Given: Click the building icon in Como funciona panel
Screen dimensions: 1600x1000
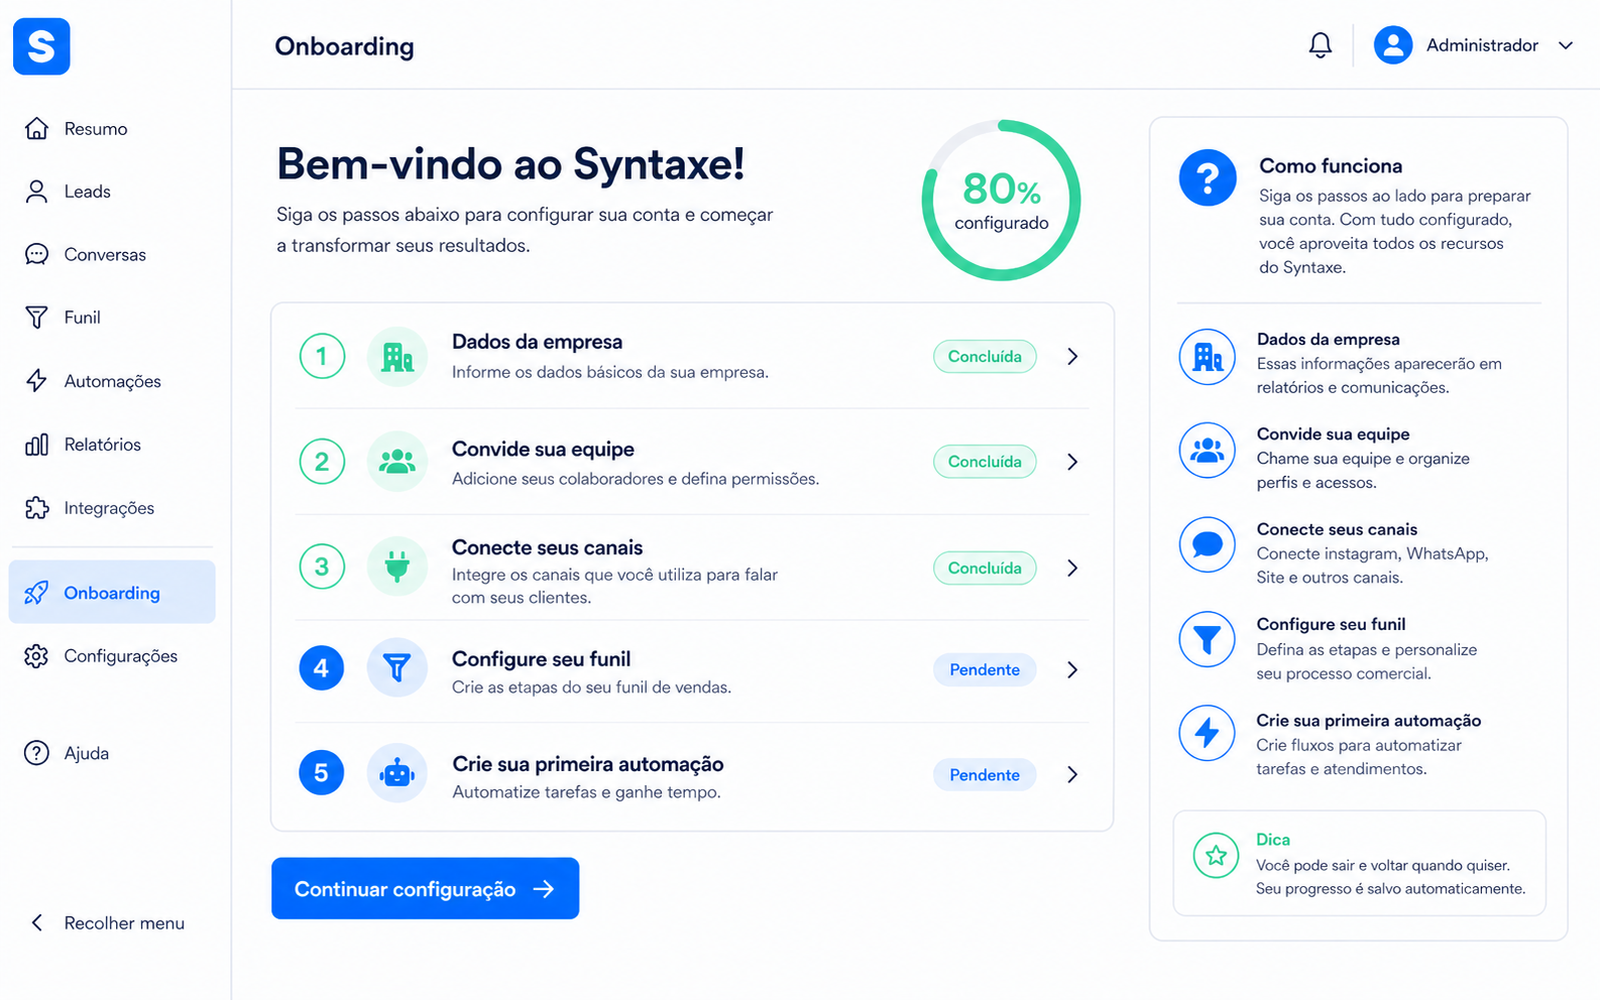Looking at the screenshot, I should (1207, 357).
